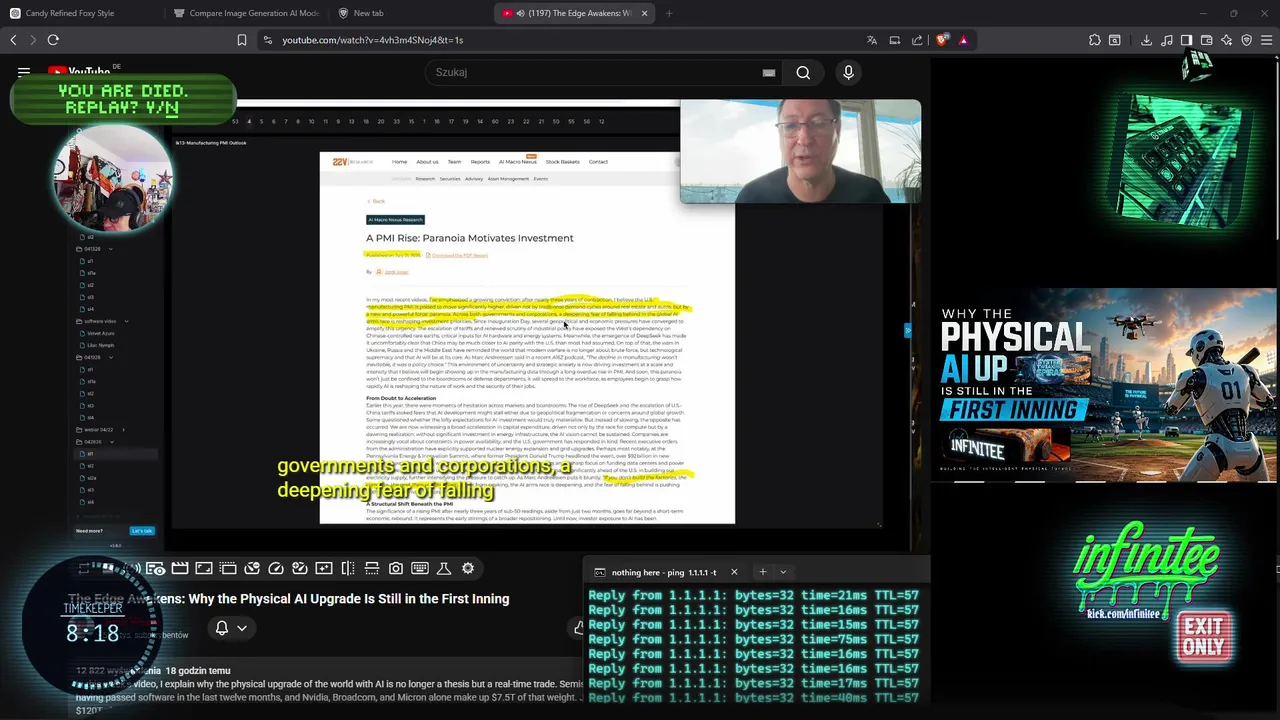Open the gear settings icon in the video toolbar
The image size is (1280, 720).
(467, 568)
